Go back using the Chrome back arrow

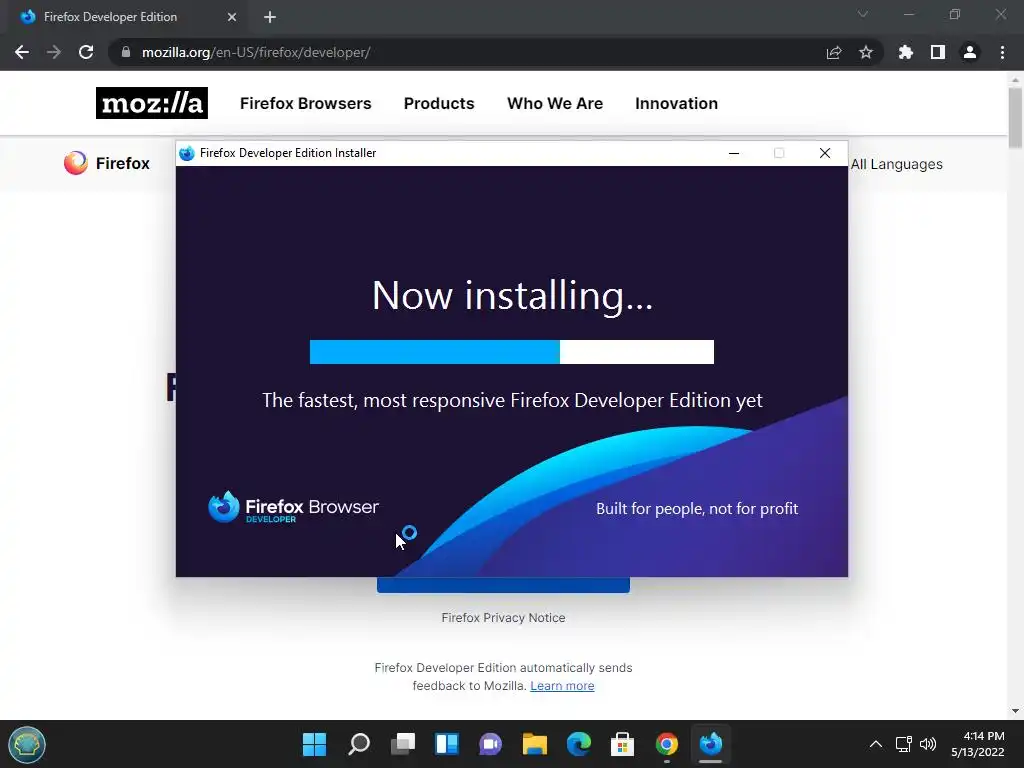point(22,52)
